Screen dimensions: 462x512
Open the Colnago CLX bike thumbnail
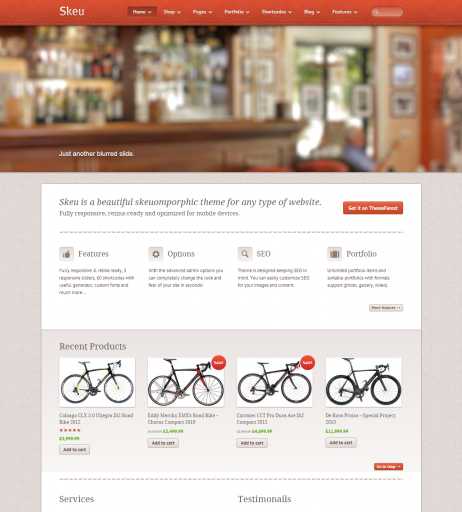point(97,382)
